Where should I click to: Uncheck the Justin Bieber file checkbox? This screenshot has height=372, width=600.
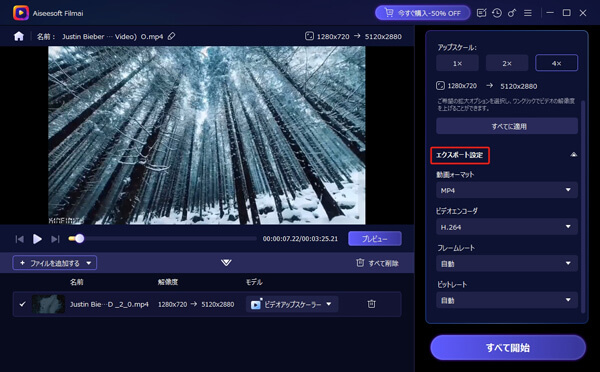tap(23, 304)
